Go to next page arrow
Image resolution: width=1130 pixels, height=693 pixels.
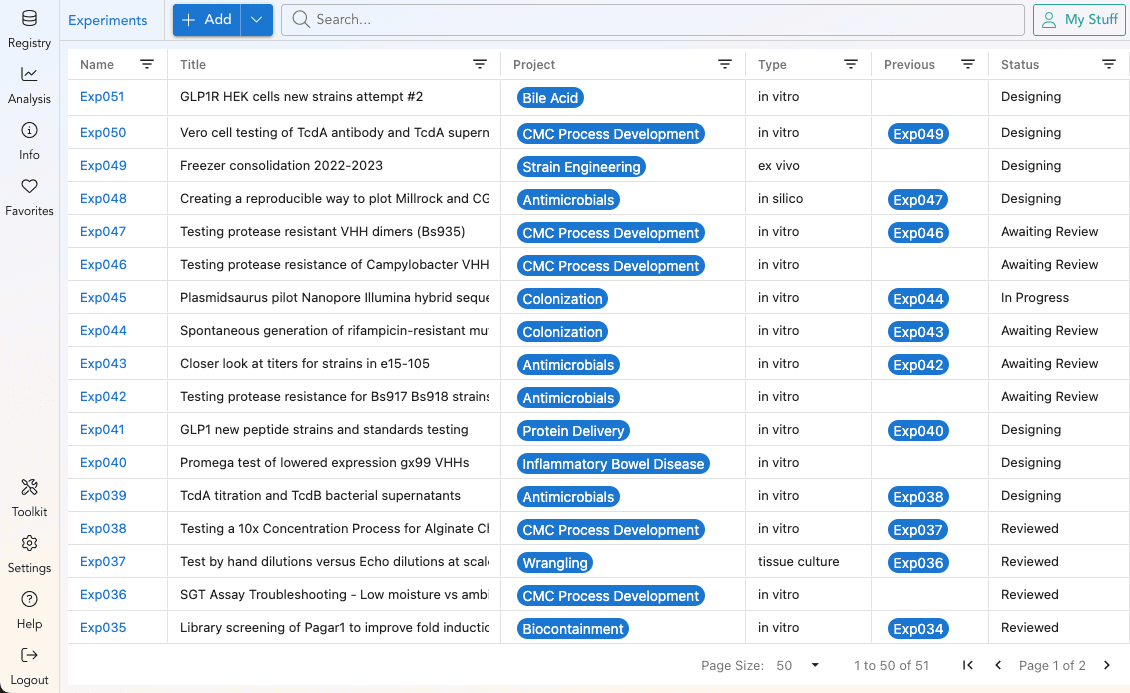click(1107, 666)
